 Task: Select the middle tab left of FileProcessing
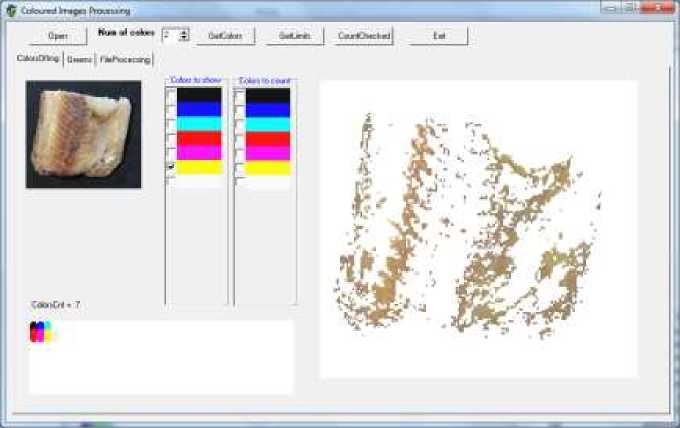[x=79, y=59]
